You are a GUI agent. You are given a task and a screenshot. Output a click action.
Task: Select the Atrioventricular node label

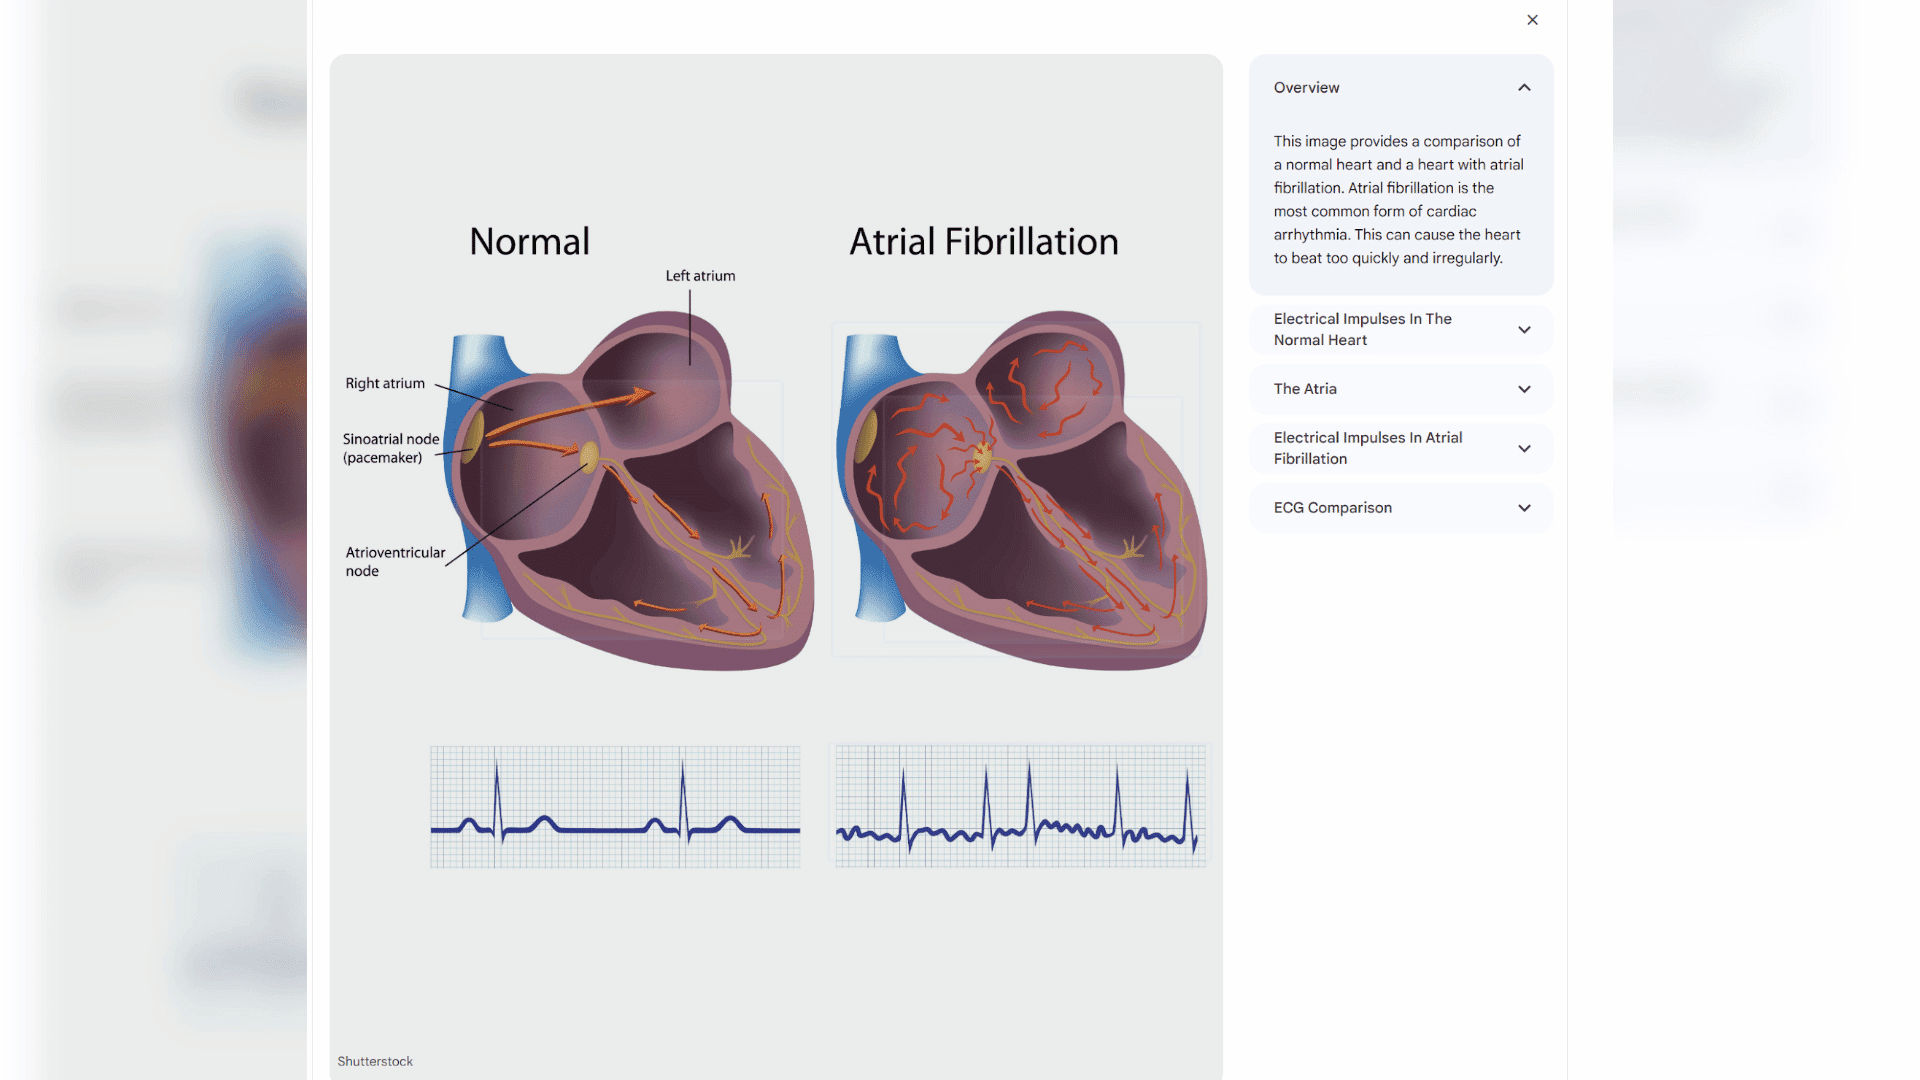pyautogui.click(x=395, y=561)
